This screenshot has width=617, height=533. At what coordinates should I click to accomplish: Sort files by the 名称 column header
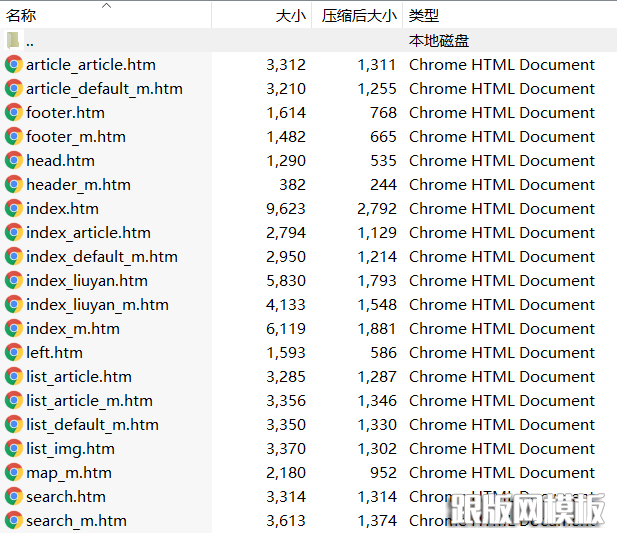click(x=22, y=16)
